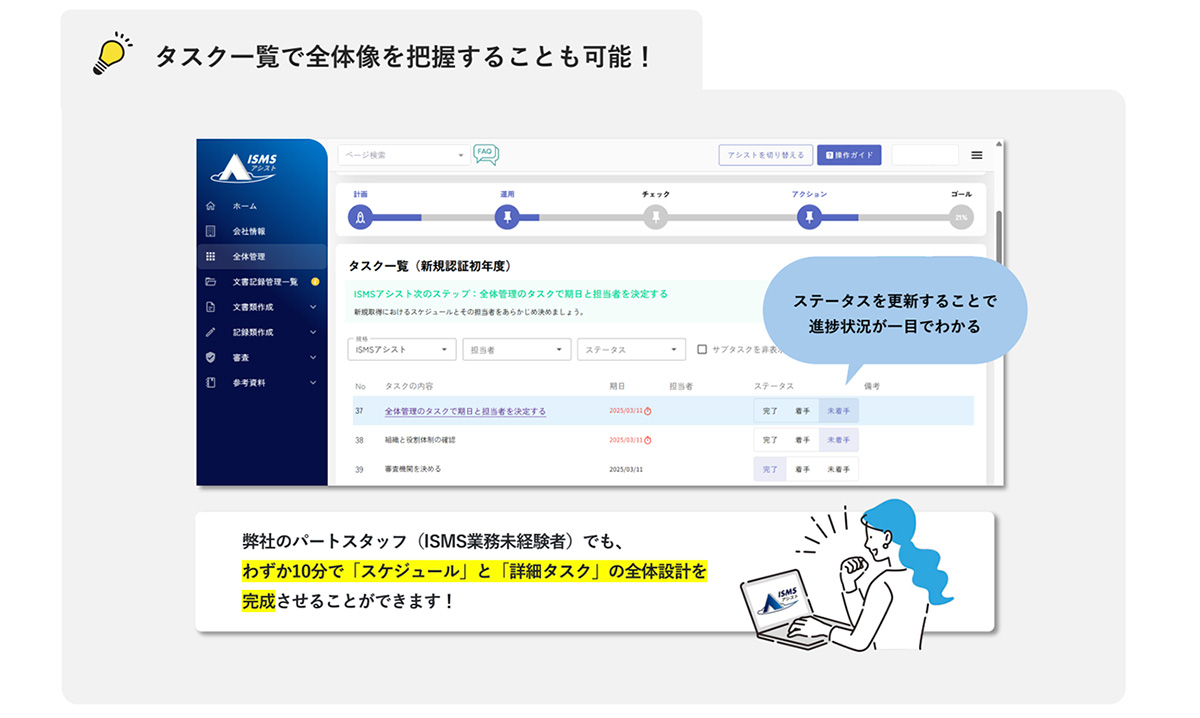Select 未着手 for task 38
The image size is (1200, 718).
[838, 440]
